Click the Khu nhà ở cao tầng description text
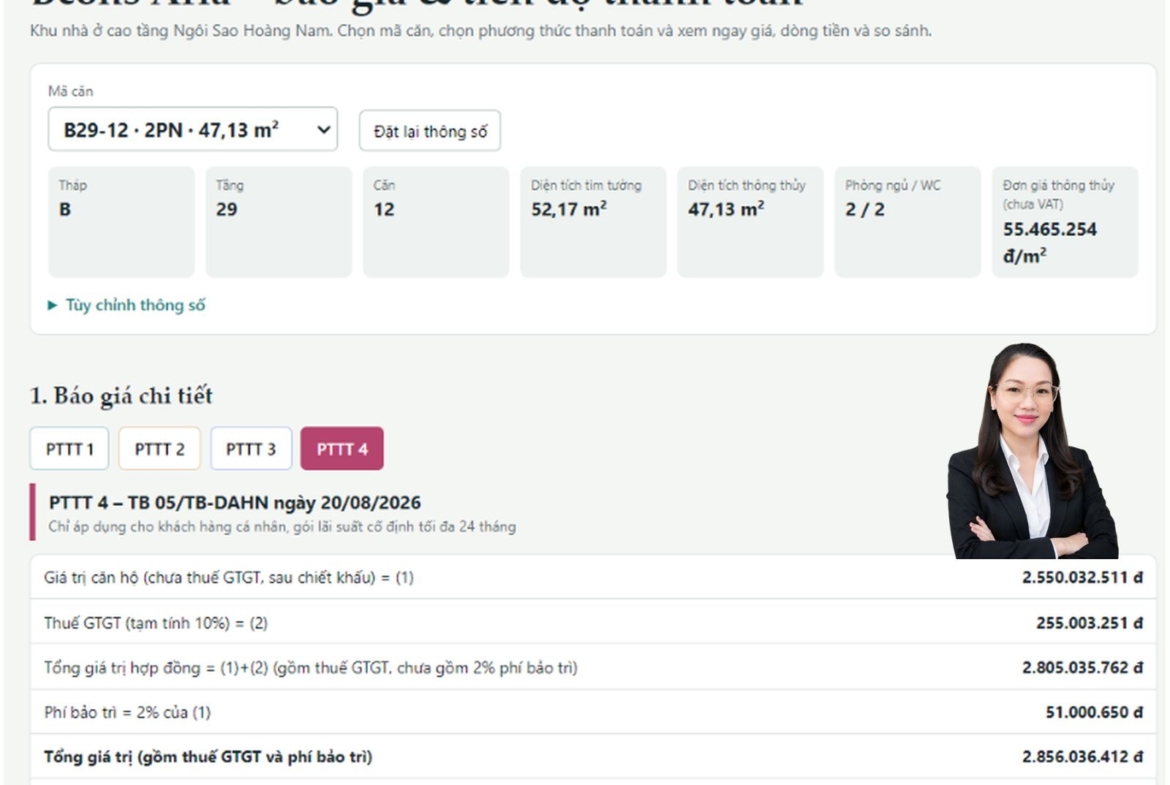 pyautogui.click(x=481, y=31)
